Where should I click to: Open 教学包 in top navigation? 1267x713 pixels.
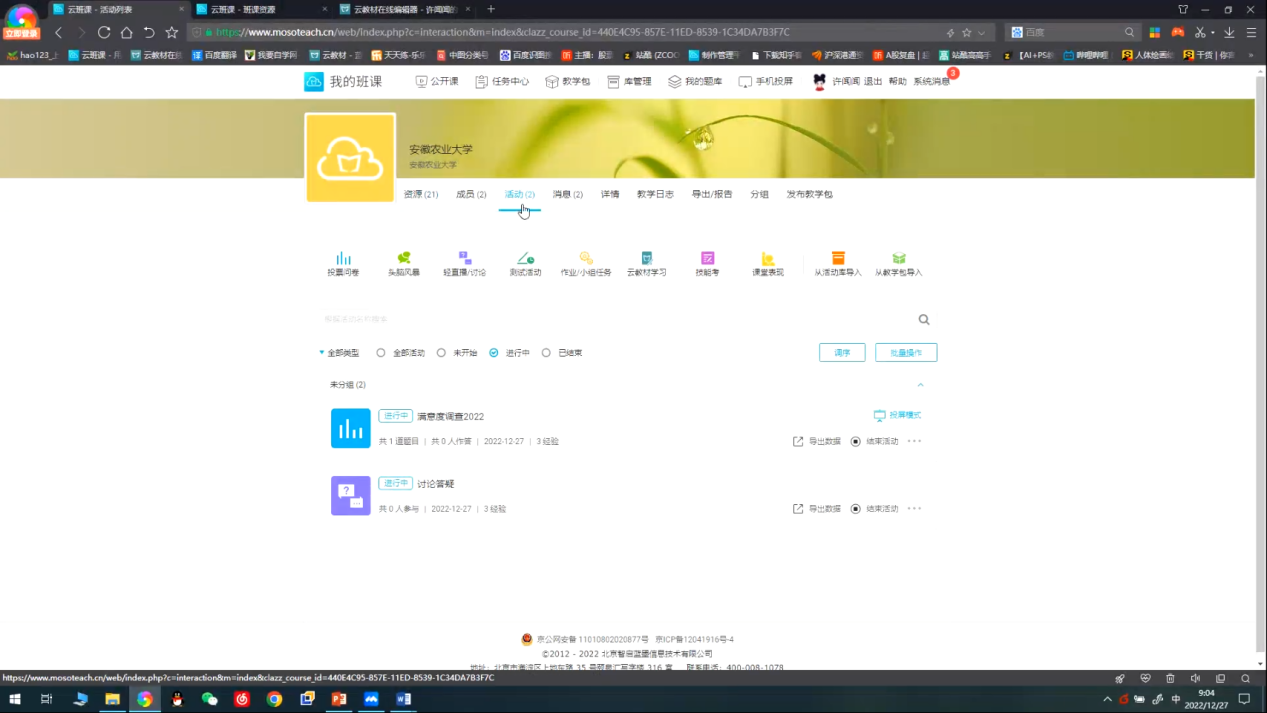coord(568,81)
